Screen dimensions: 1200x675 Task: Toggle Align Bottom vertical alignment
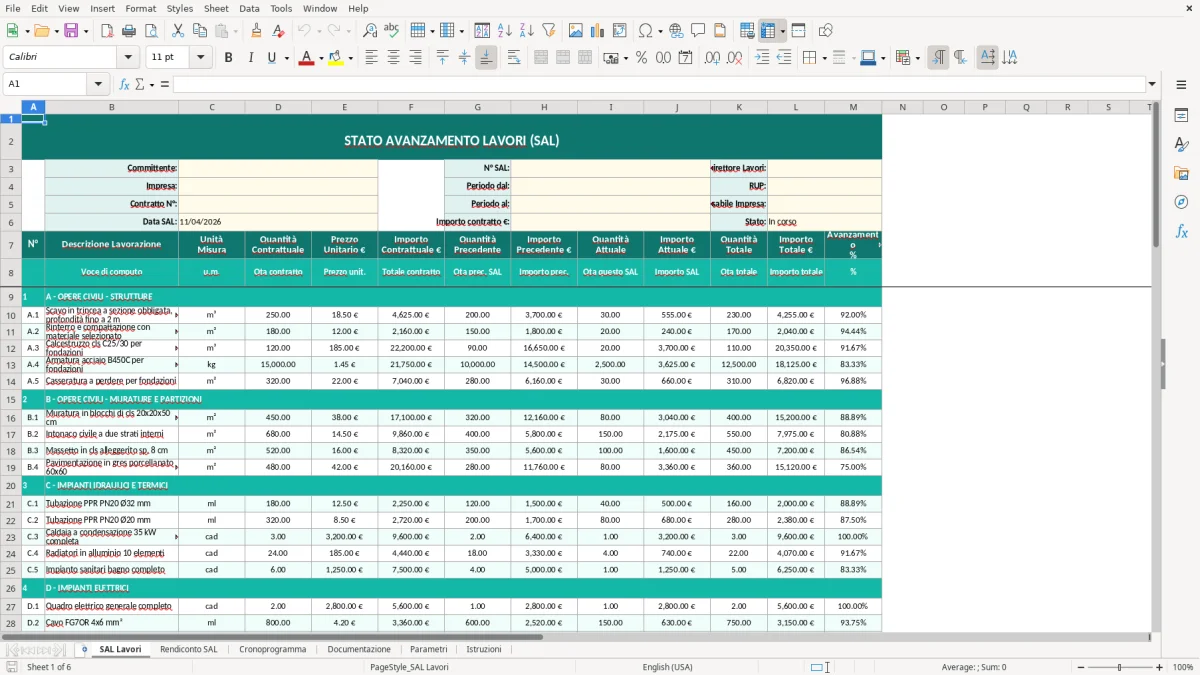coord(486,58)
